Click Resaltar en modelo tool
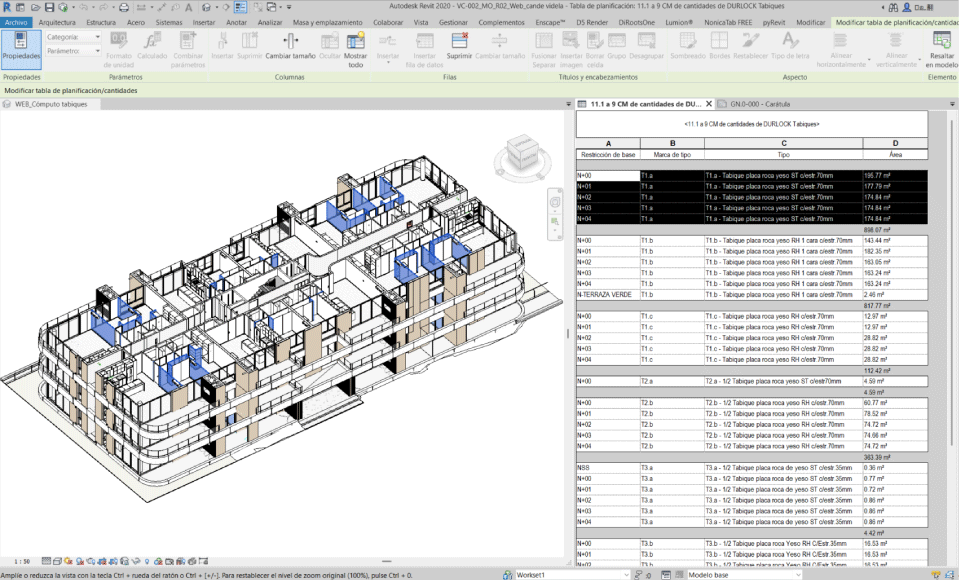 click(941, 49)
